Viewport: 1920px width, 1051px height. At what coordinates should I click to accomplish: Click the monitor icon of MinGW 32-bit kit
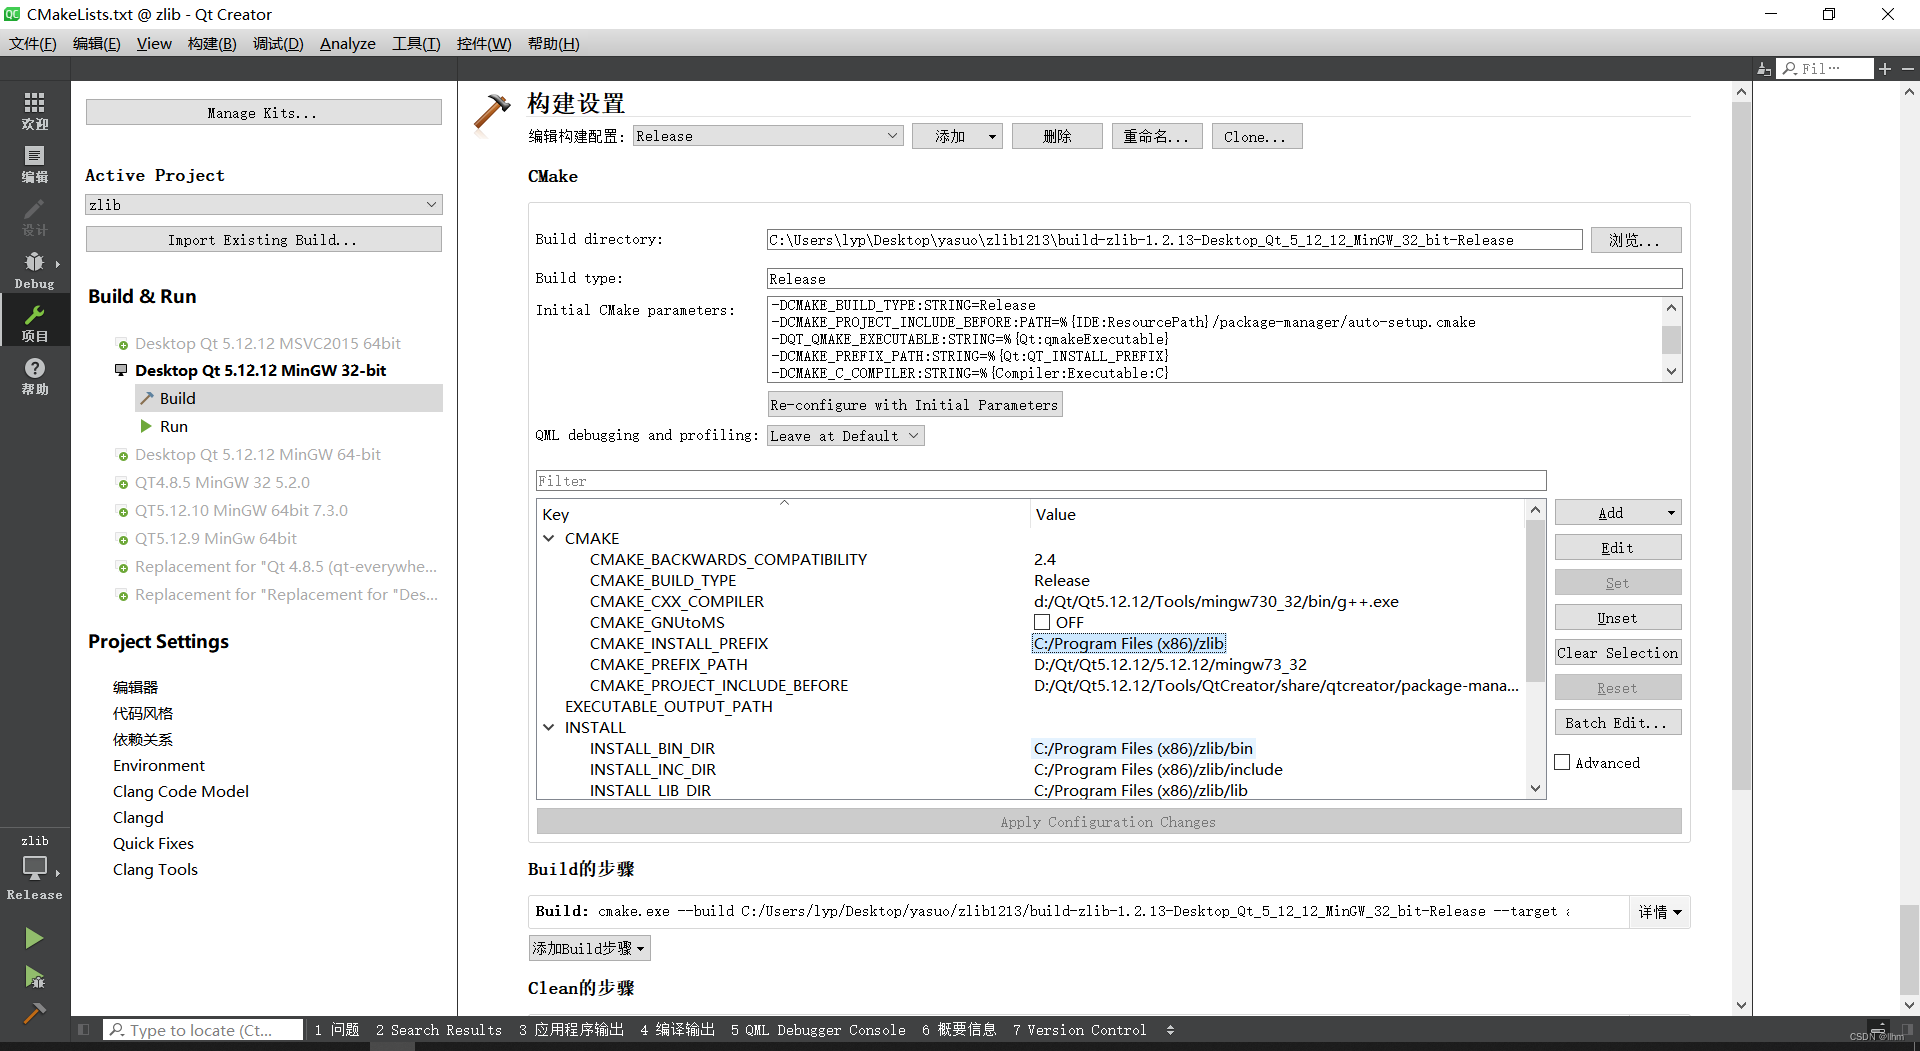coord(122,370)
